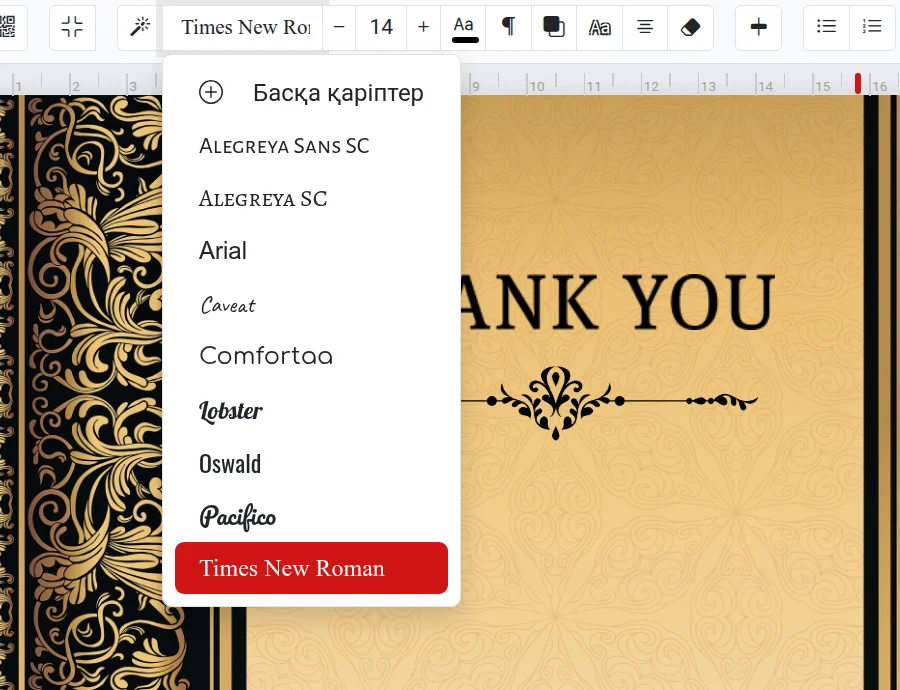Click the Басқа қаріптер menu entry
The width and height of the screenshot is (900, 690).
click(312, 92)
